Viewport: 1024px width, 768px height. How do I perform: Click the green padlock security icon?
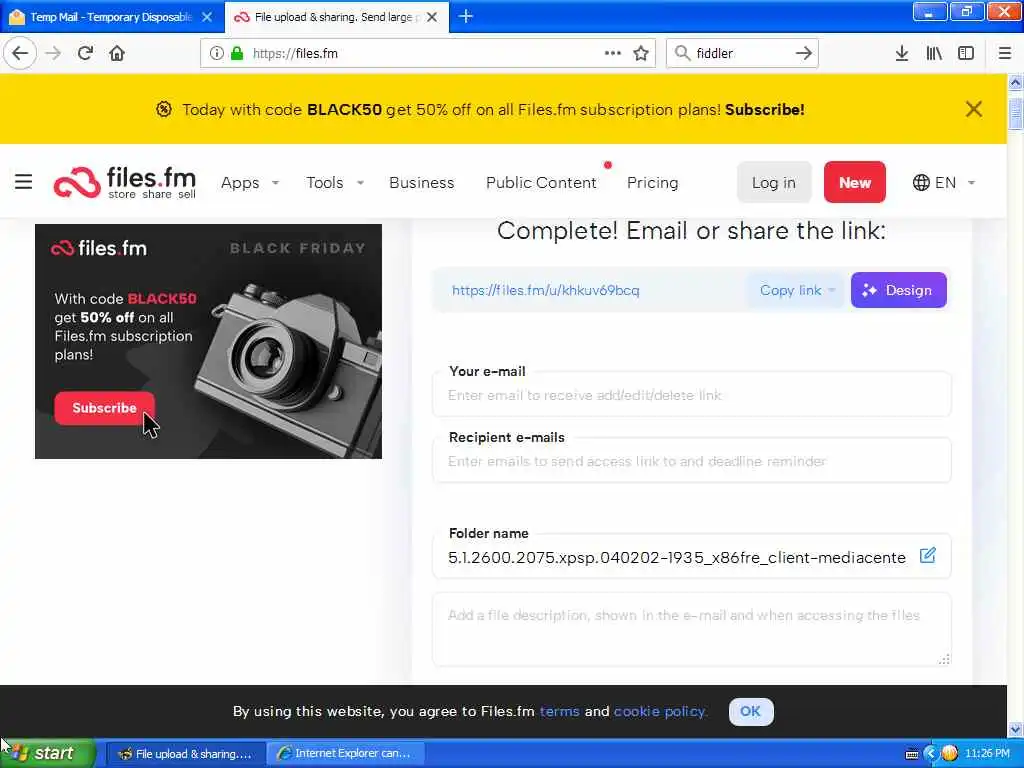(237, 54)
